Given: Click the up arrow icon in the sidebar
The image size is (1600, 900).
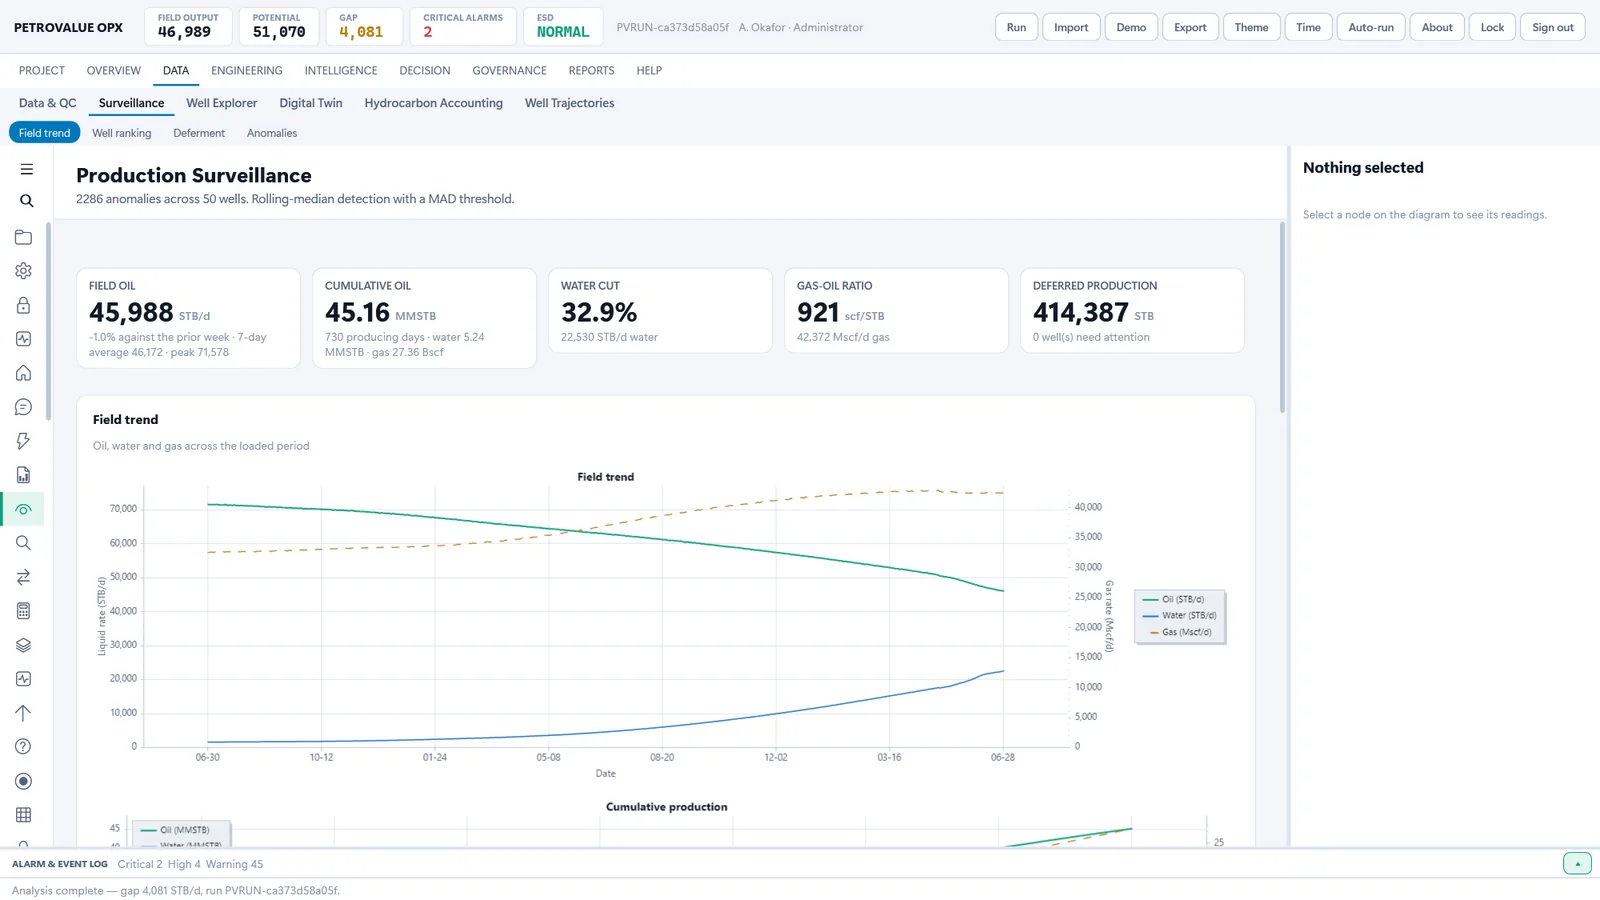Looking at the screenshot, I should 23,713.
